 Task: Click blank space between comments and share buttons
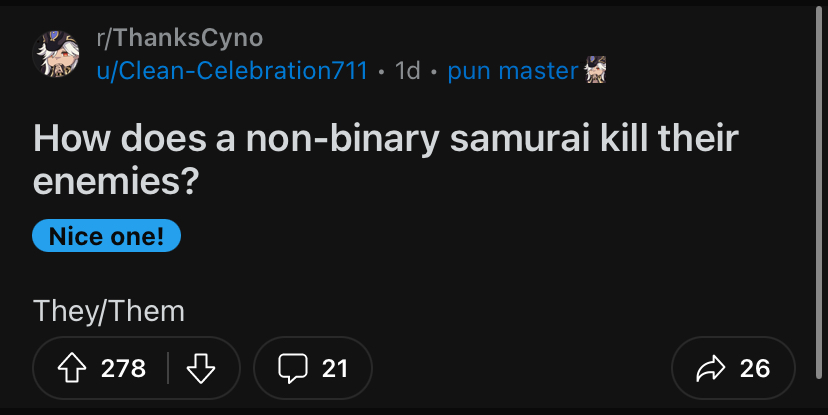coord(520,369)
